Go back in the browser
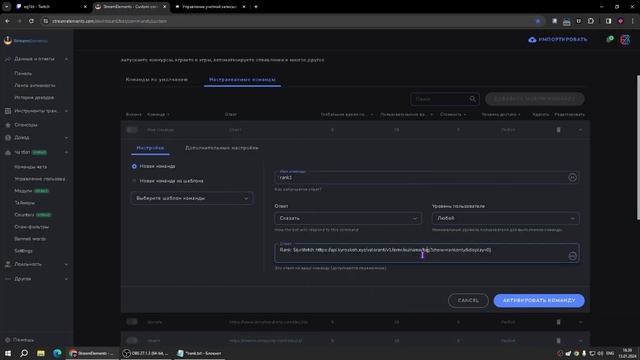Image resolution: width=640 pixels, height=360 pixels. click(x=8, y=21)
